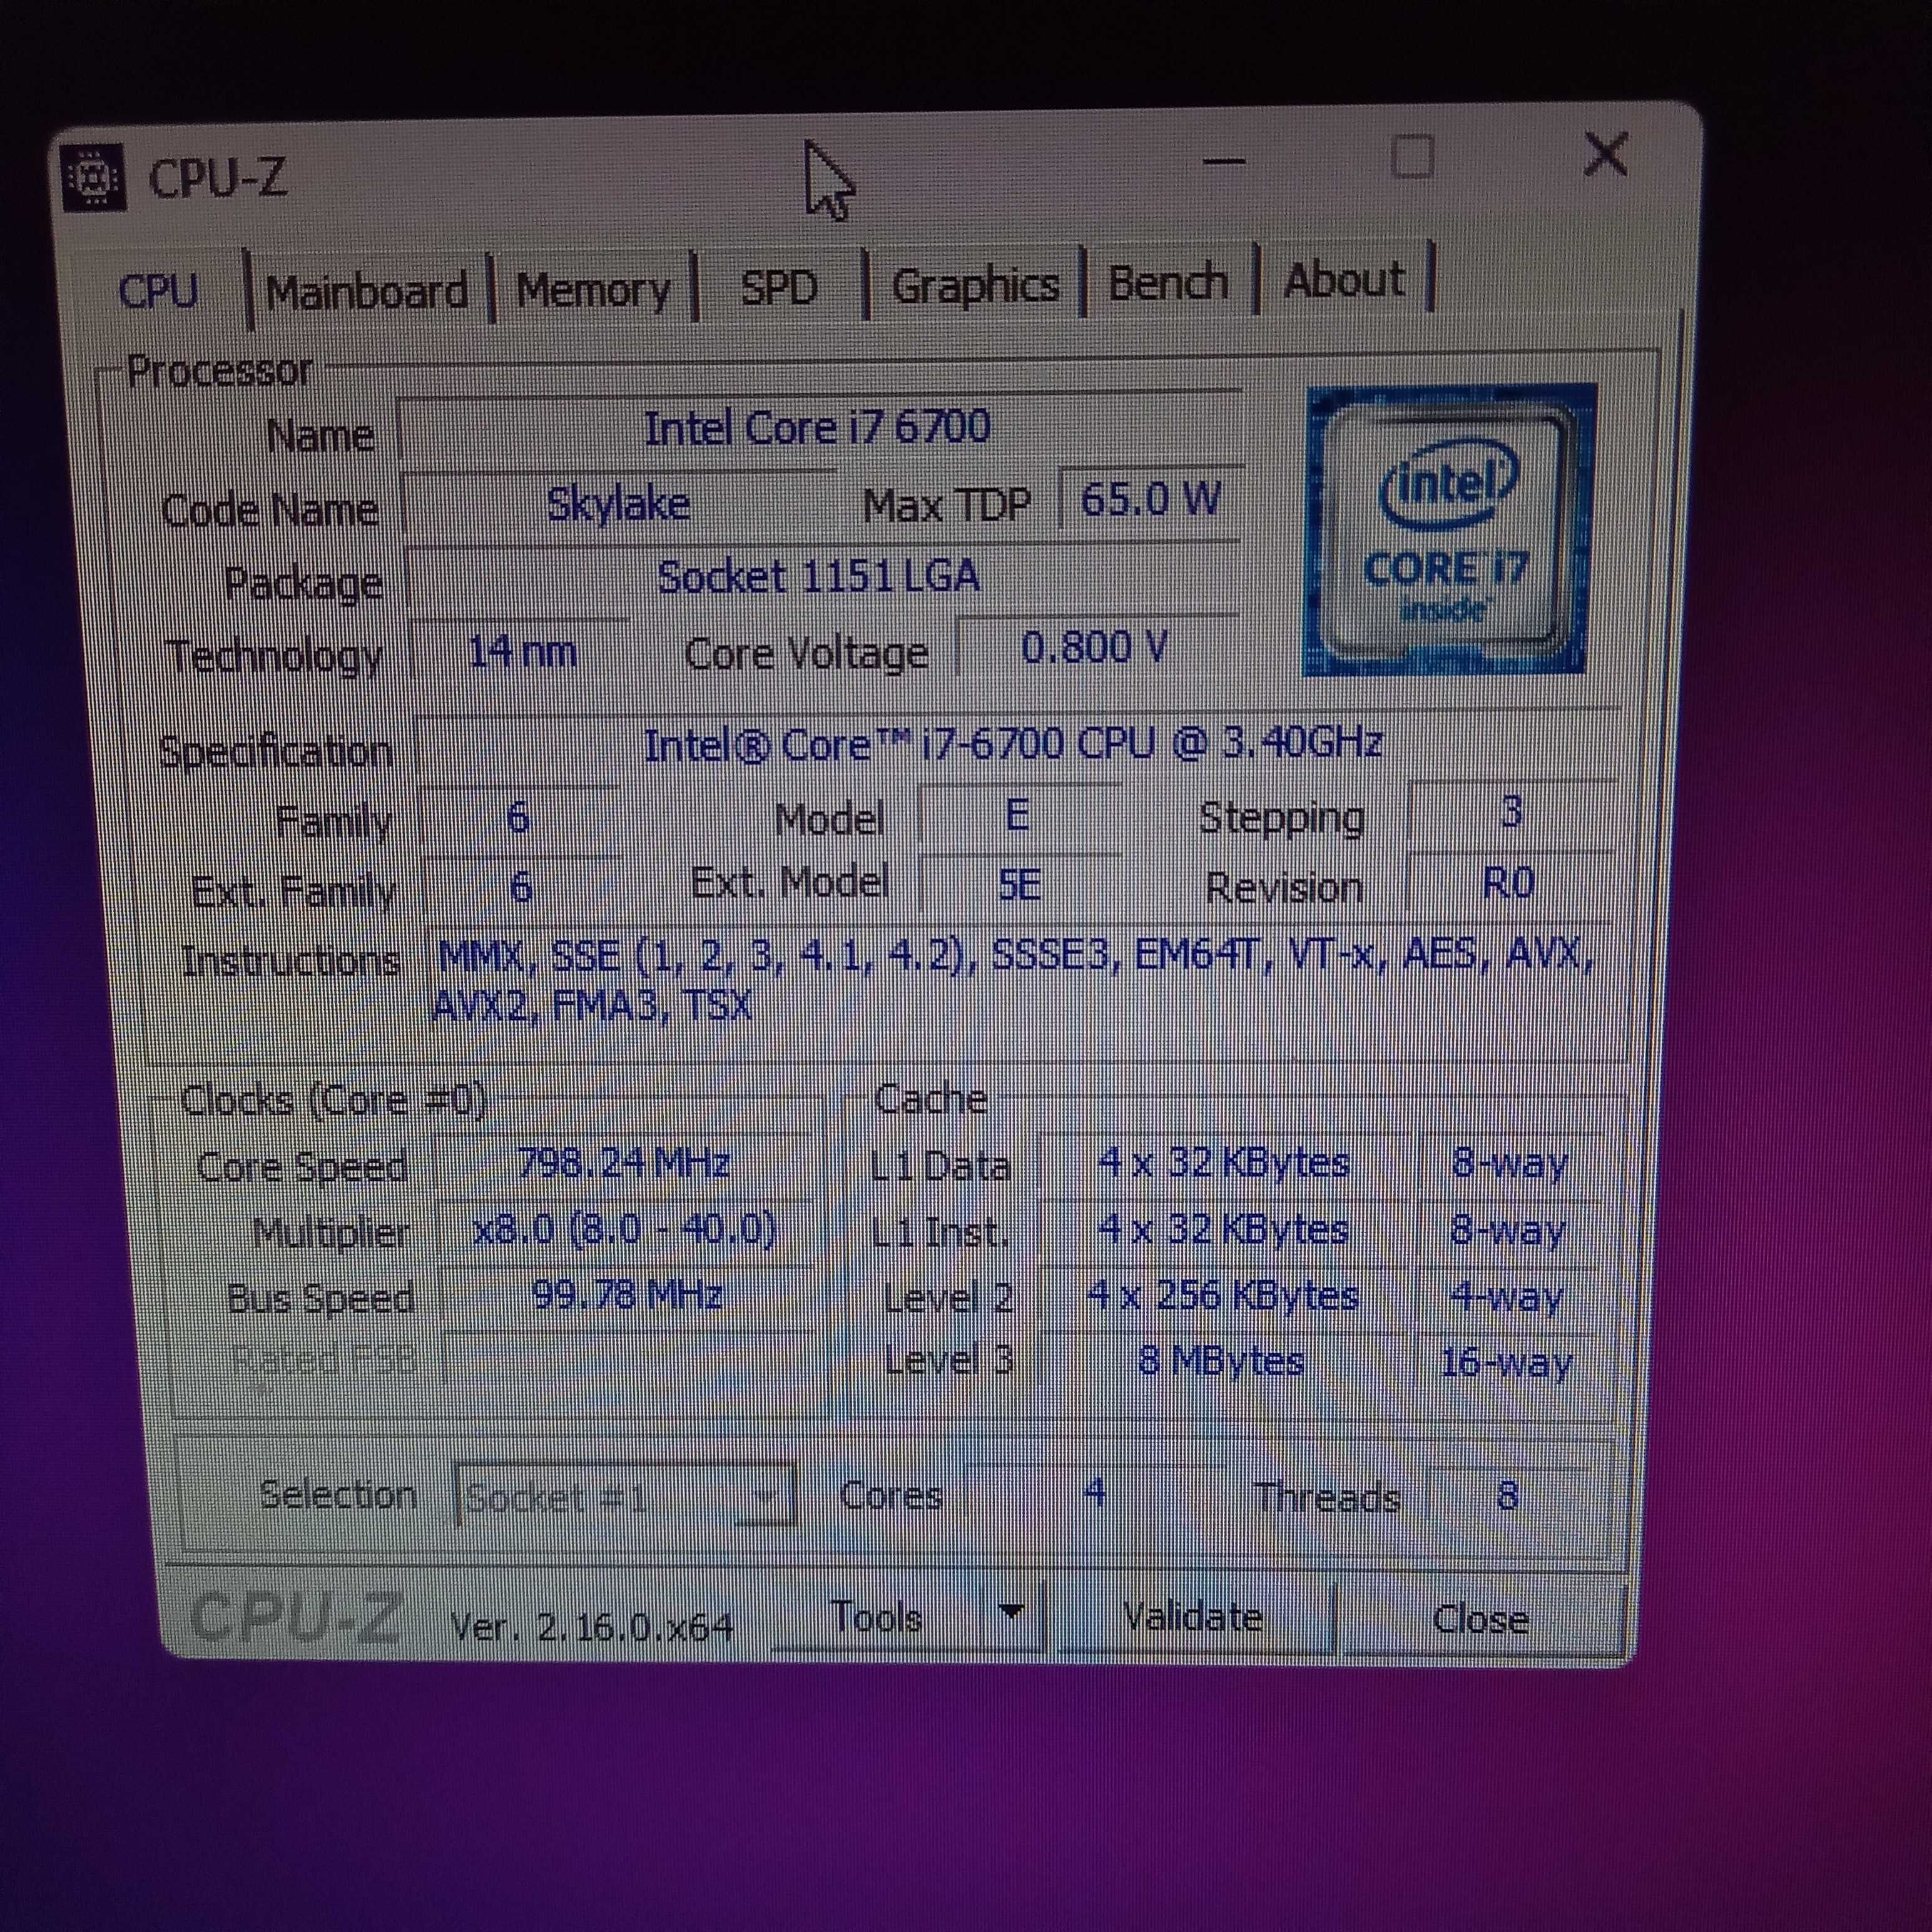1932x1932 pixels.
Task: Click the Bus Speed value 99.78 MHz
Action: [x=627, y=1295]
